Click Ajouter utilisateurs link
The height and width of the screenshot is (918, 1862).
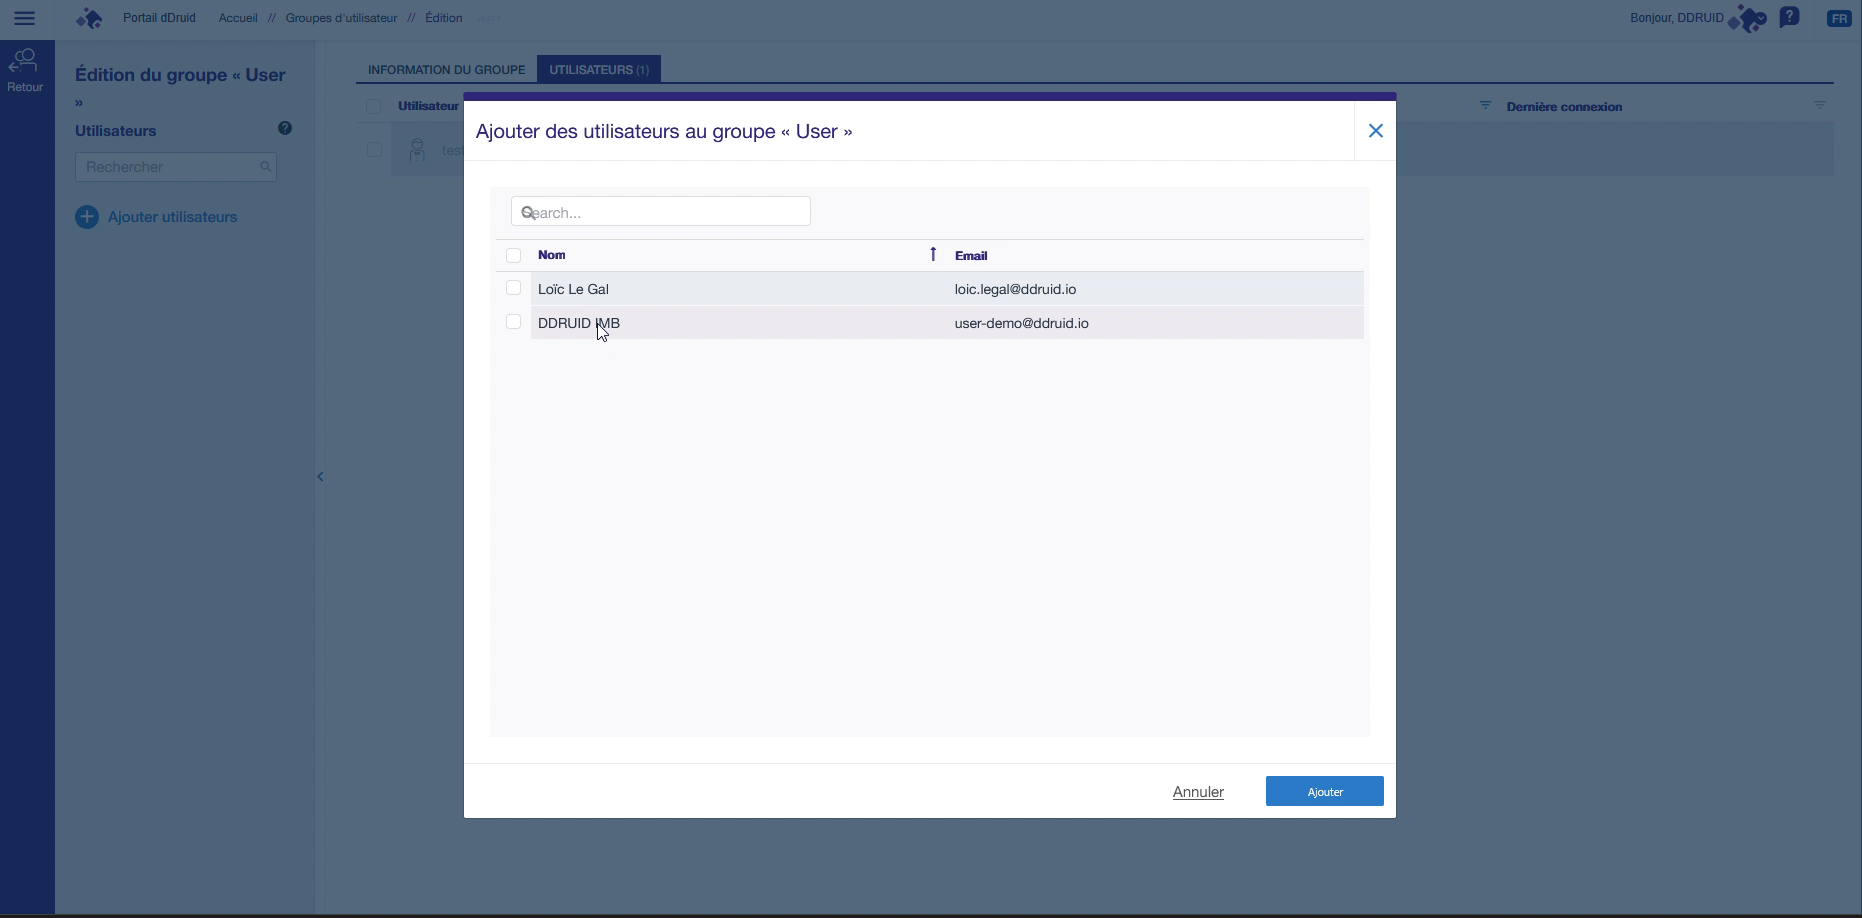172,217
